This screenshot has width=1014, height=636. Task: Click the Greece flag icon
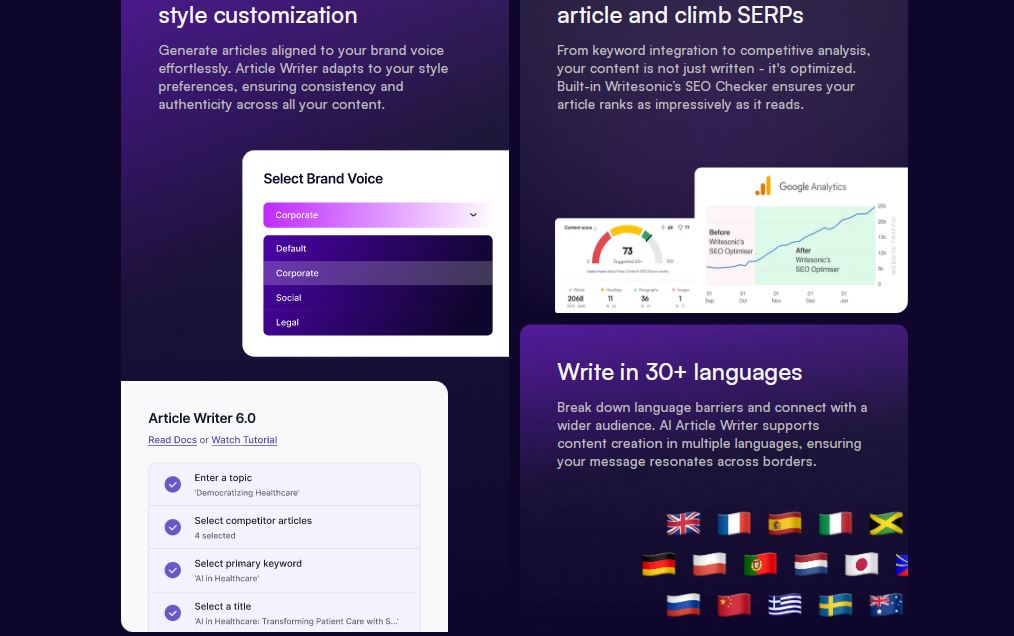click(785, 605)
